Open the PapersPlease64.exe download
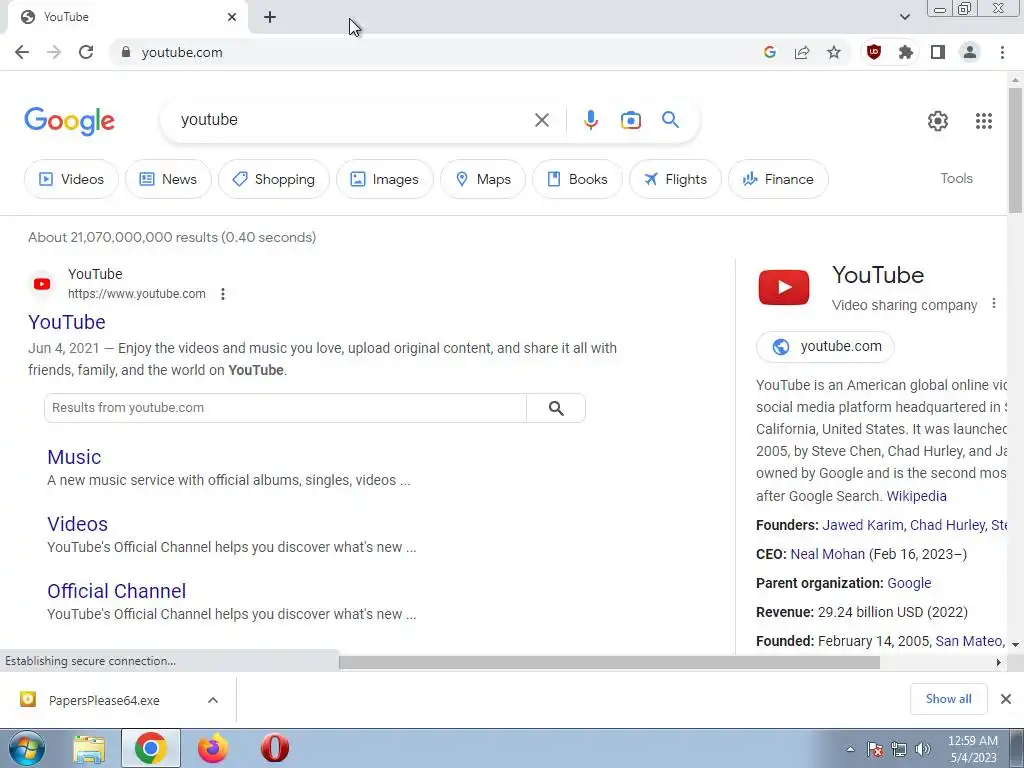Screen dimensions: 1024x768 pos(104,700)
